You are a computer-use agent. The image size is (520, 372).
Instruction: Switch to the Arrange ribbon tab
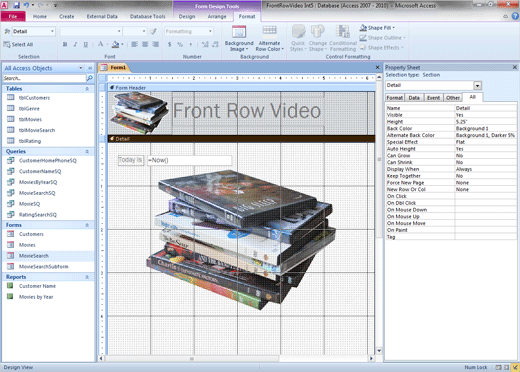coord(217,16)
